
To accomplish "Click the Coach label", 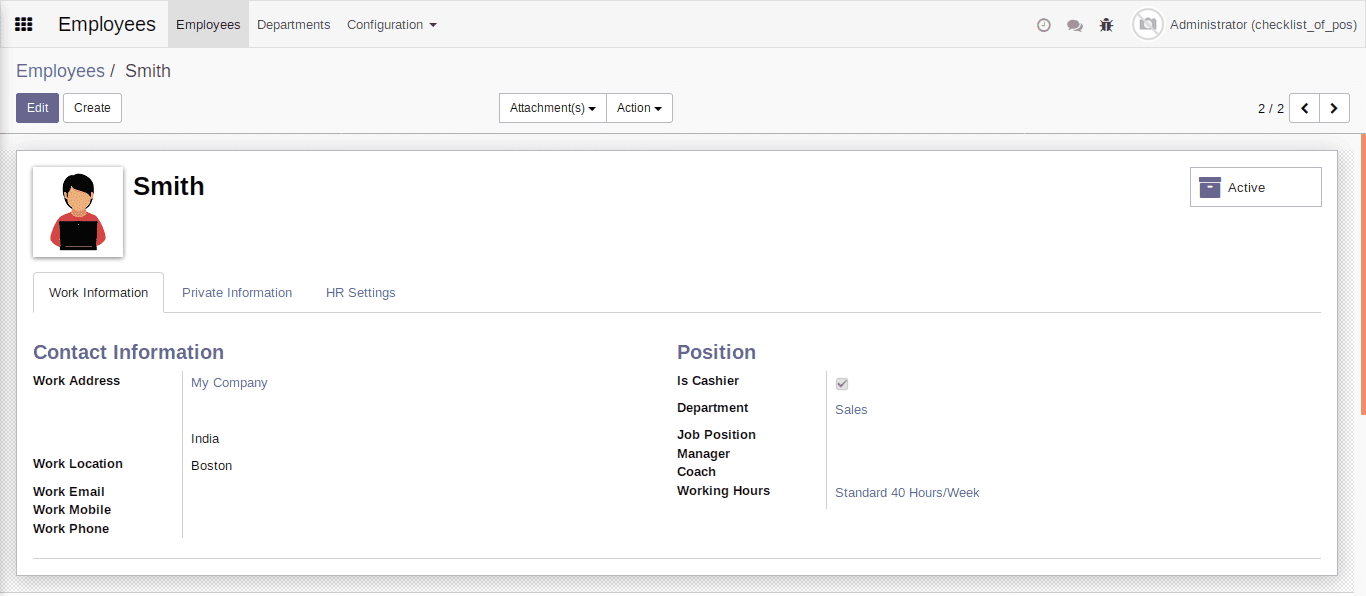I will (696, 472).
